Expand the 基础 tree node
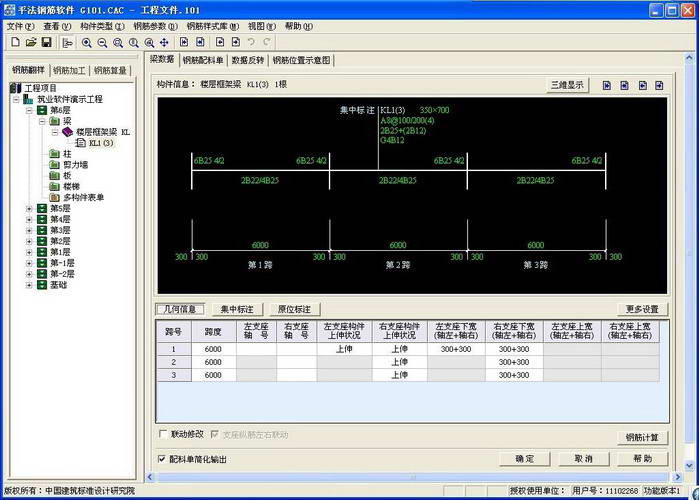The width and height of the screenshot is (699, 500). tap(29, 285)
